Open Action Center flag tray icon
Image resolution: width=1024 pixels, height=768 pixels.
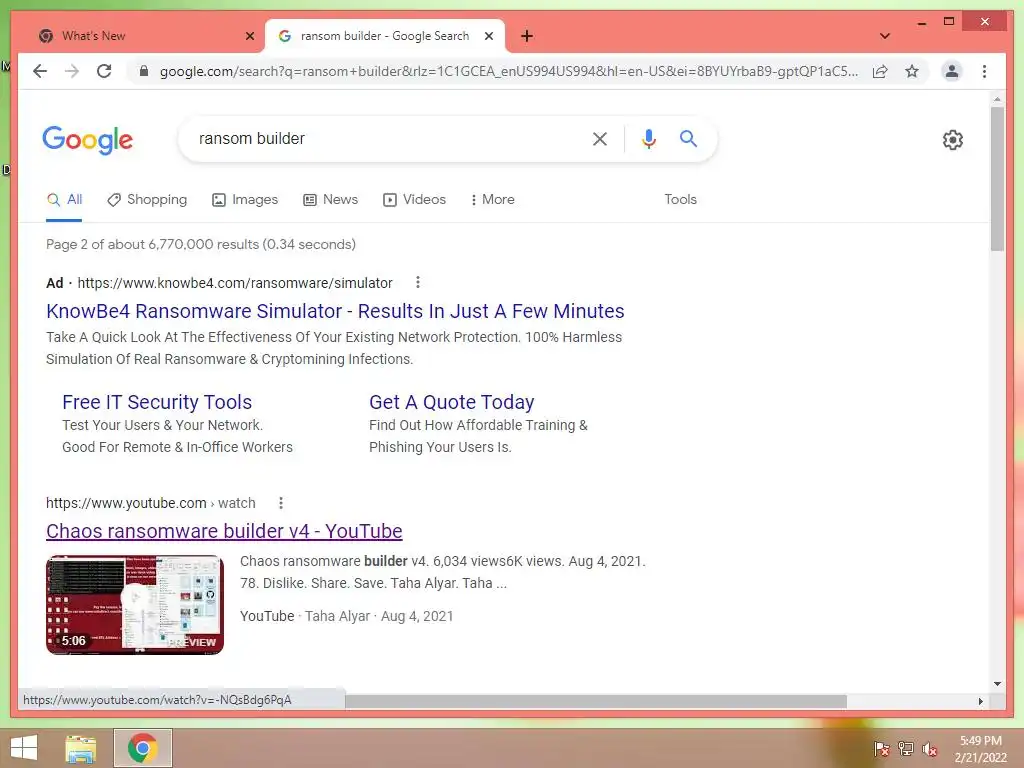pyautogui.click(x=882, y=748)
